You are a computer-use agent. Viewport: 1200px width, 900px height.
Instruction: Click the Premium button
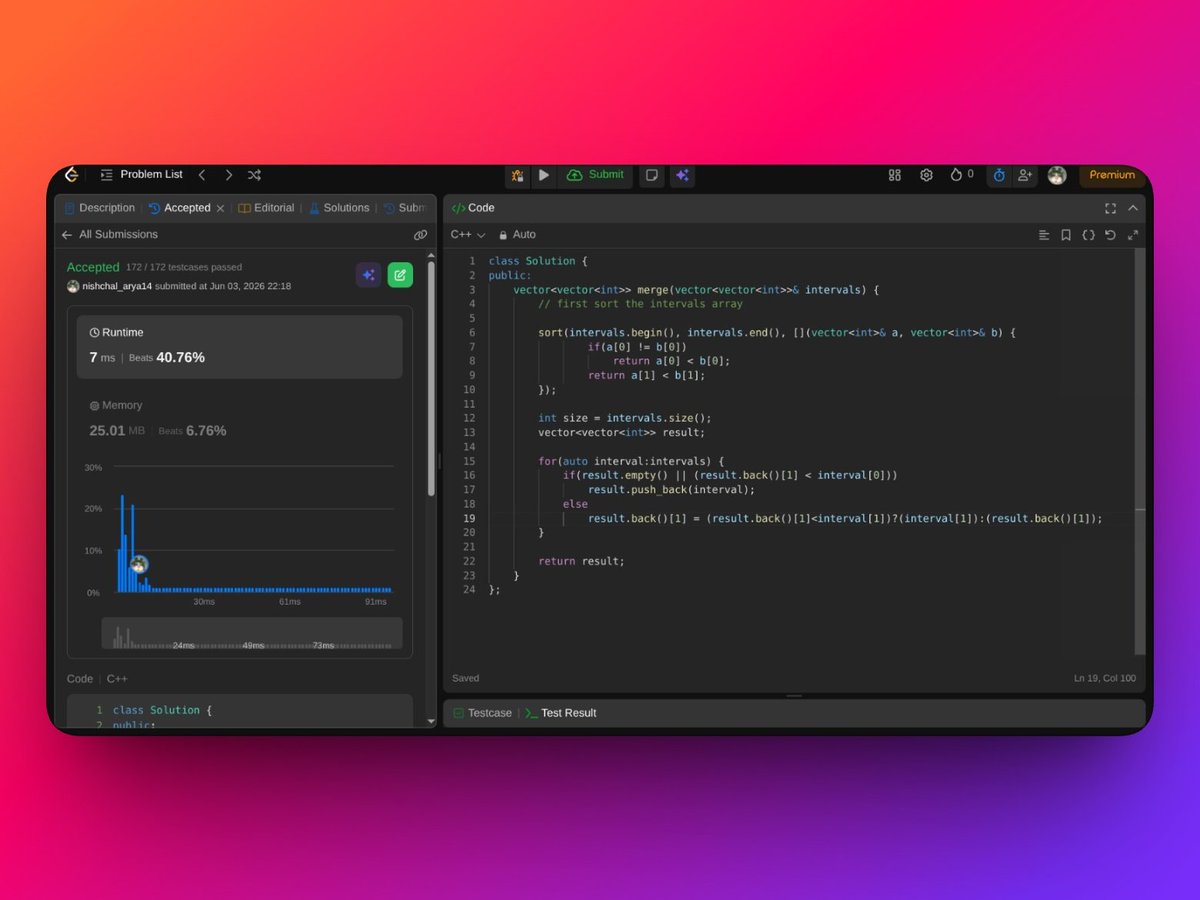[x=1112, y=175]
